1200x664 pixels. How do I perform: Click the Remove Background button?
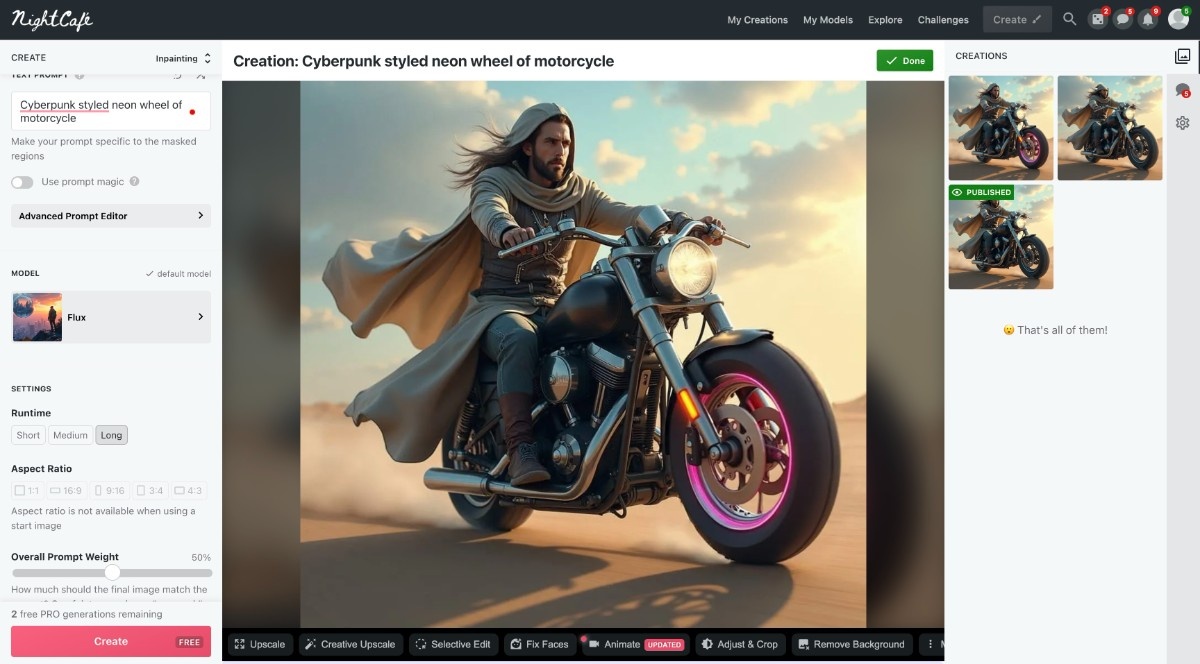pyautogui.click(x=850, y=644)
